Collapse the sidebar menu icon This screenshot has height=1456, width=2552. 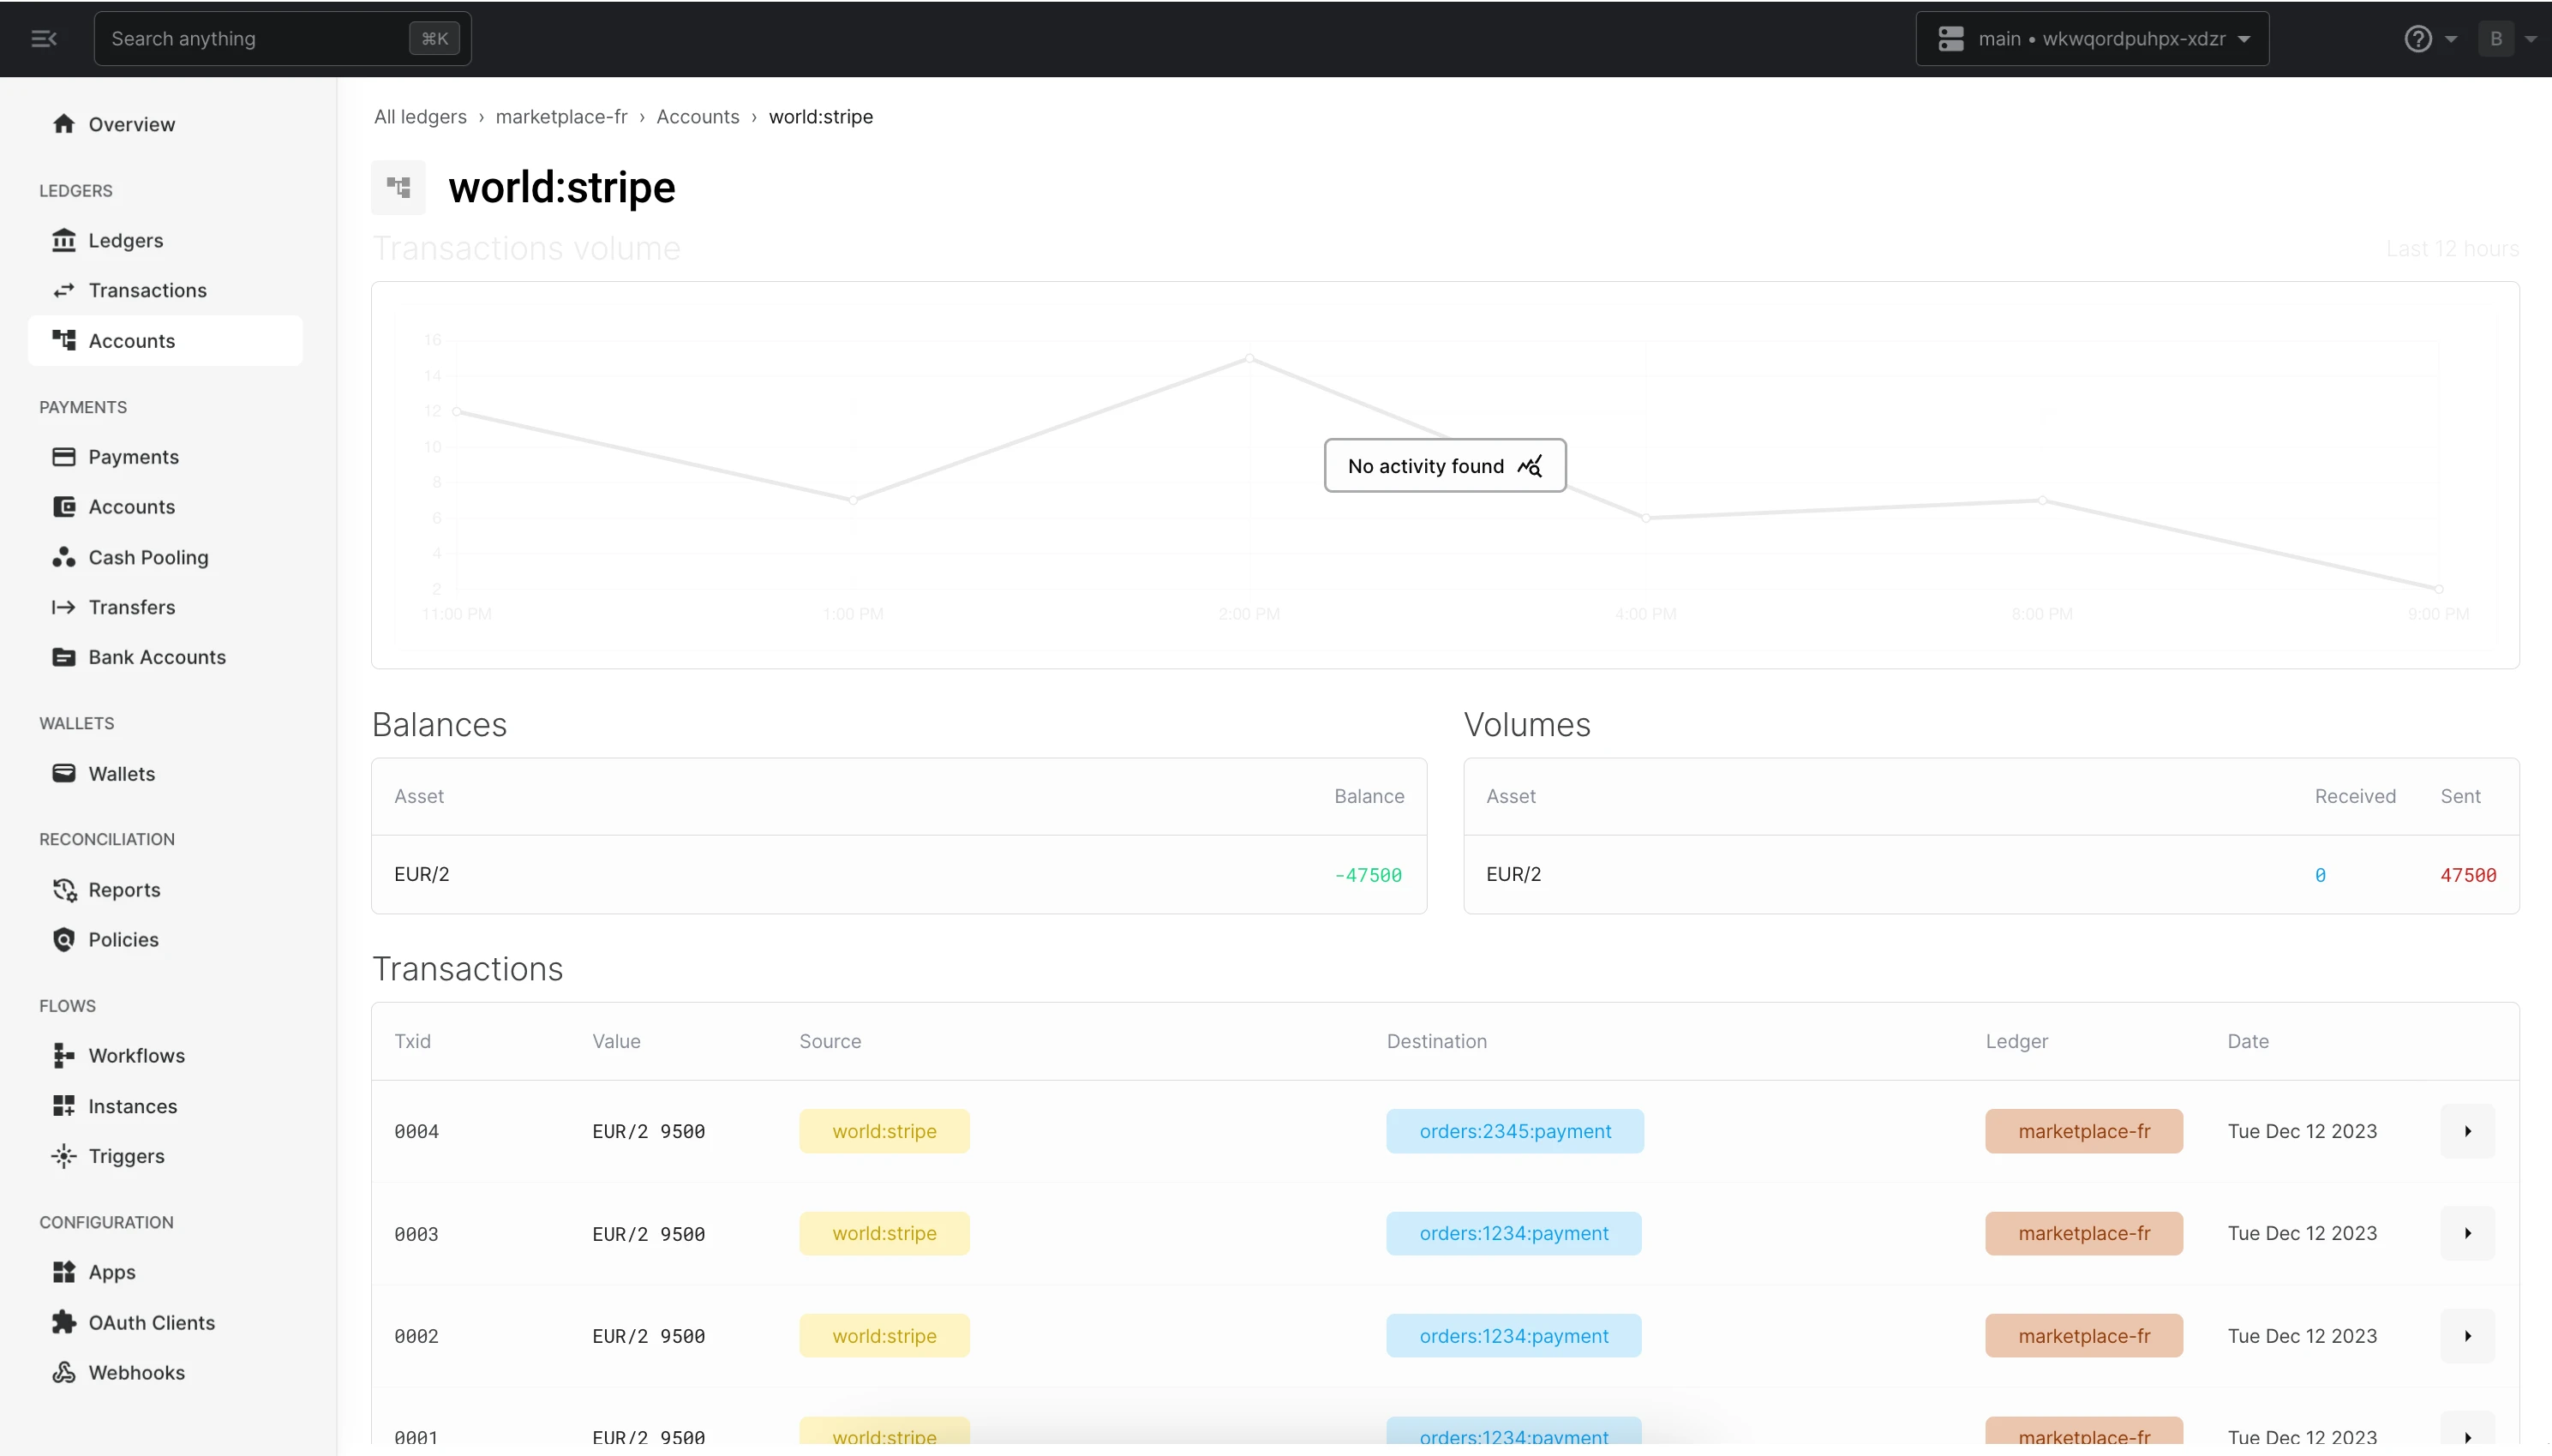[x=44, y=39]
